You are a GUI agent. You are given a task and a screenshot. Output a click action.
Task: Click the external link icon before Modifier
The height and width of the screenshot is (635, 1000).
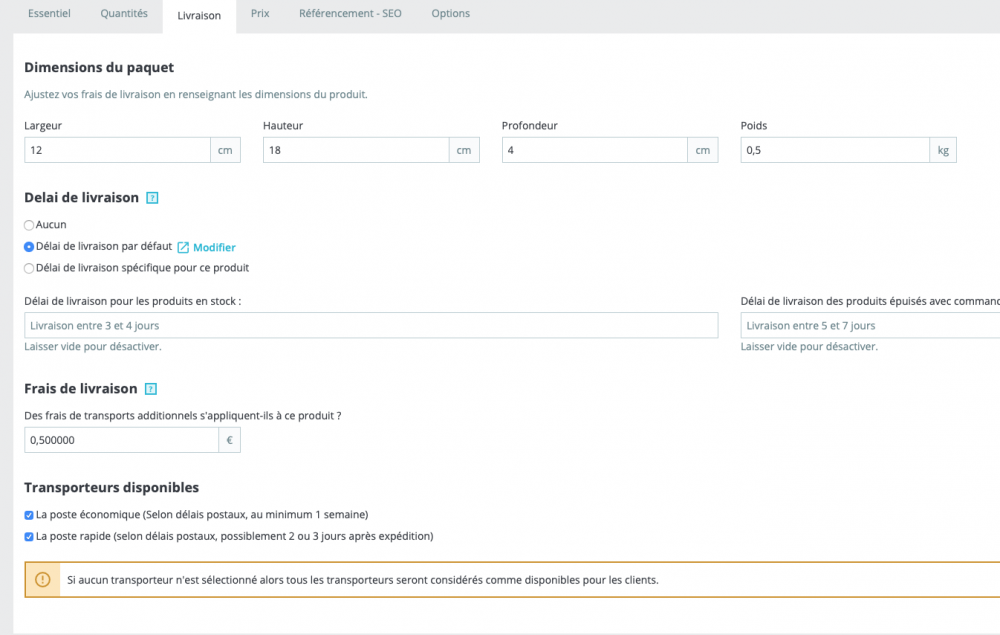(x=183, y=247)
